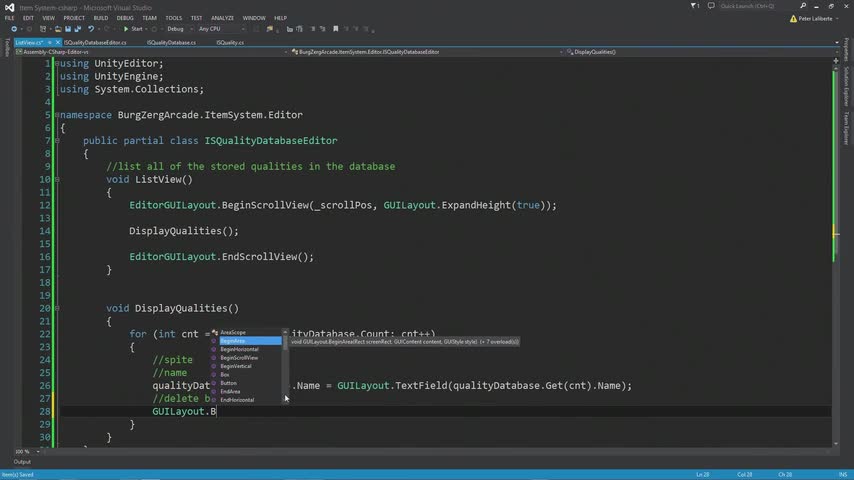Click the Navigate Backward arrow icon

point(14,29)
